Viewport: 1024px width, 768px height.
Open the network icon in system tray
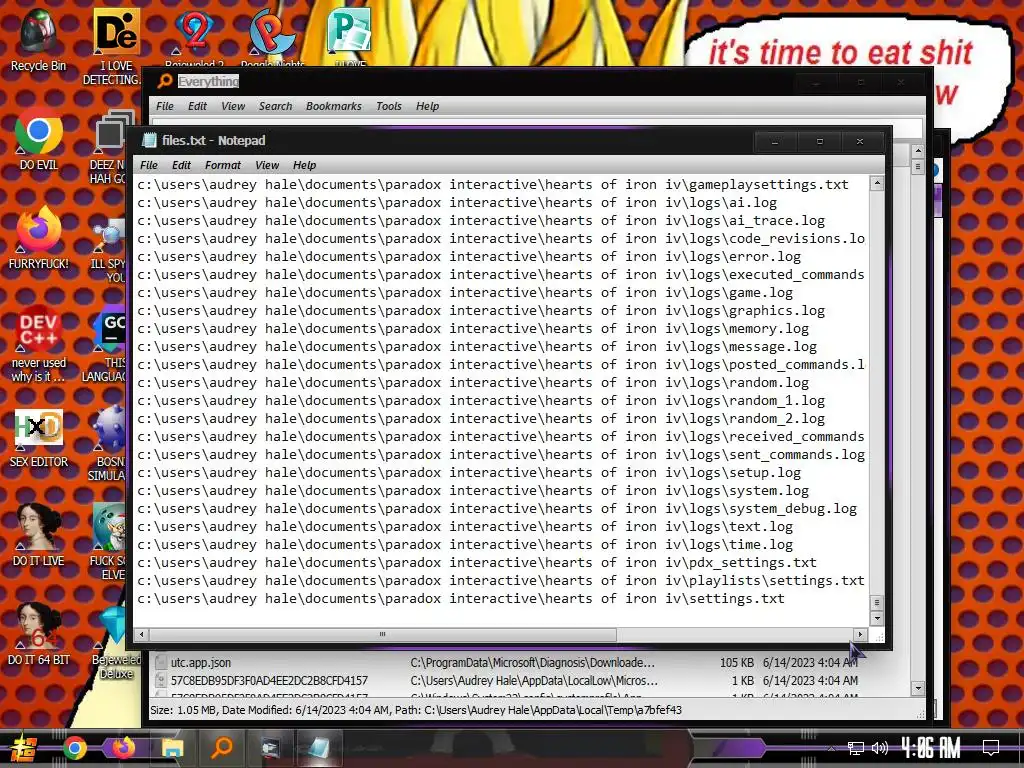click(x=856, y=748)
